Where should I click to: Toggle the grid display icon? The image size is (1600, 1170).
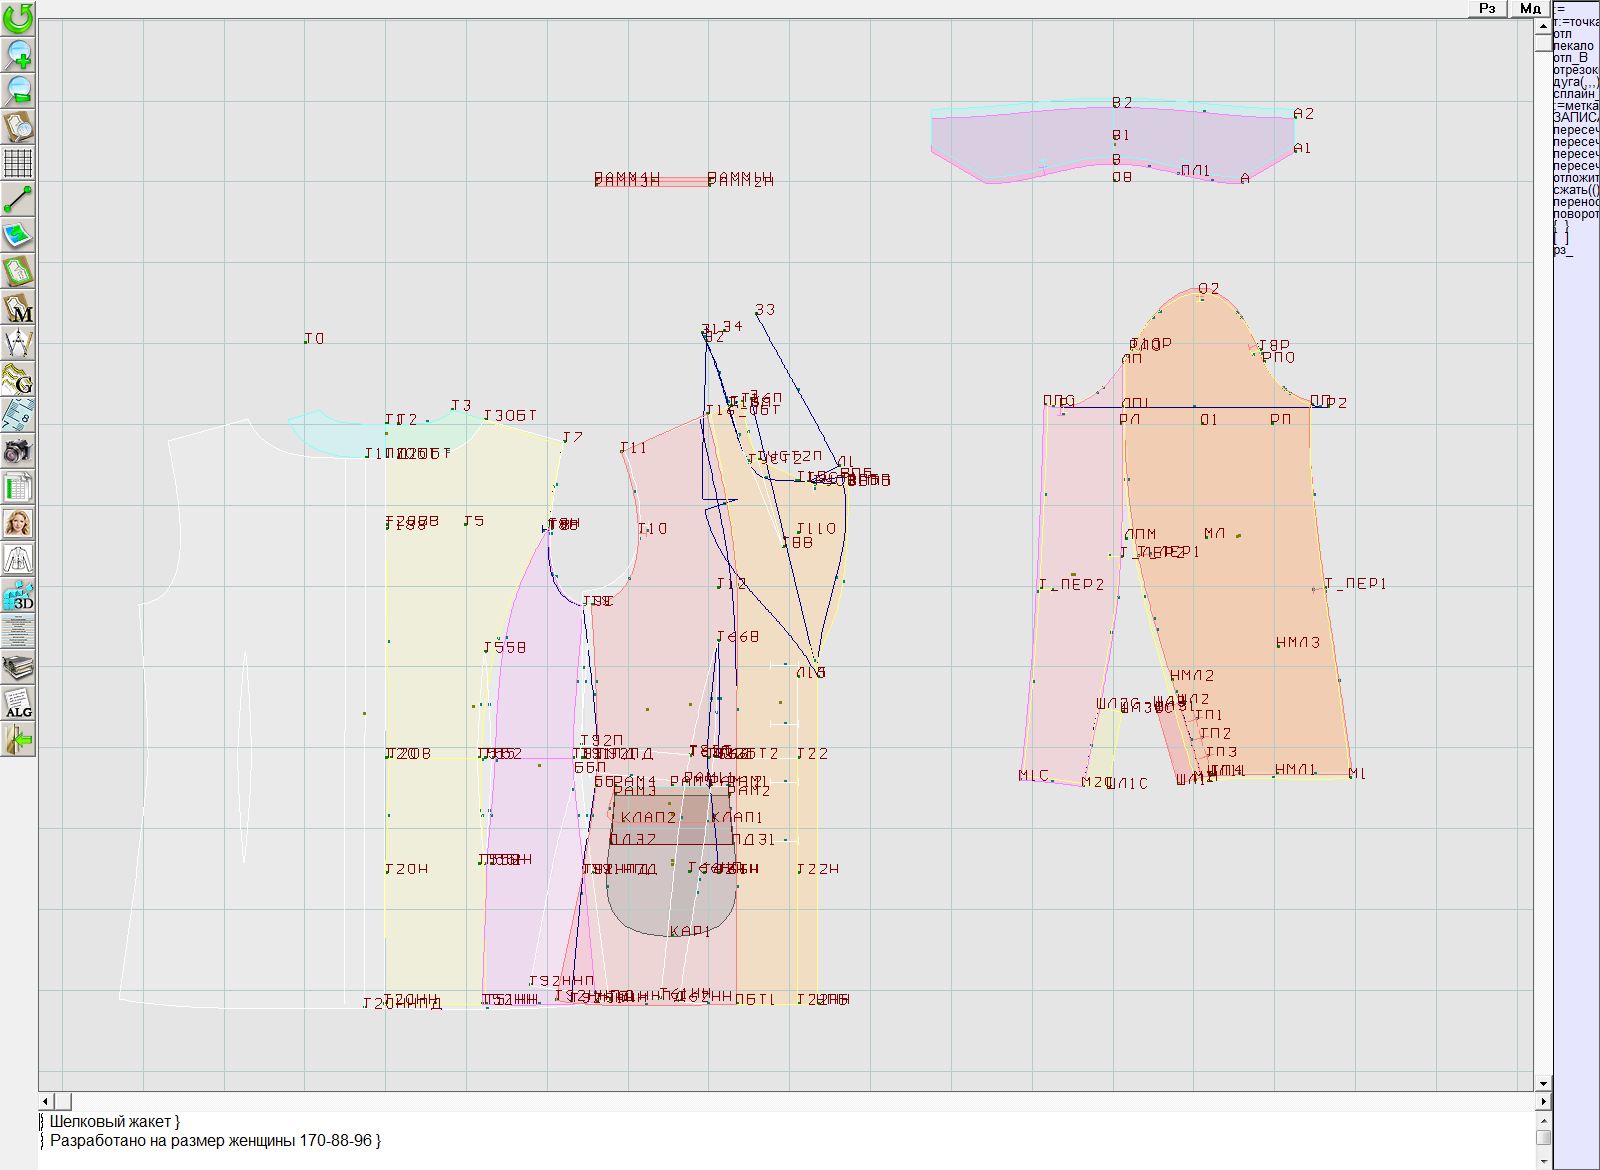(x=18, y=162)
